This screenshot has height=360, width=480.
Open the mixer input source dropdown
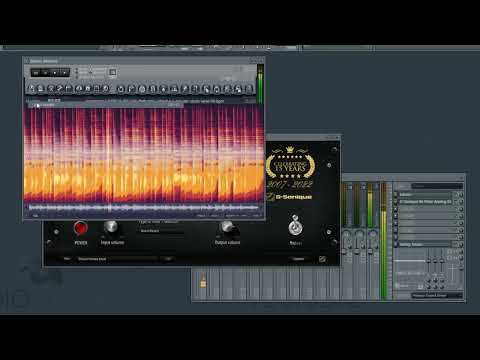pos(437,186)
